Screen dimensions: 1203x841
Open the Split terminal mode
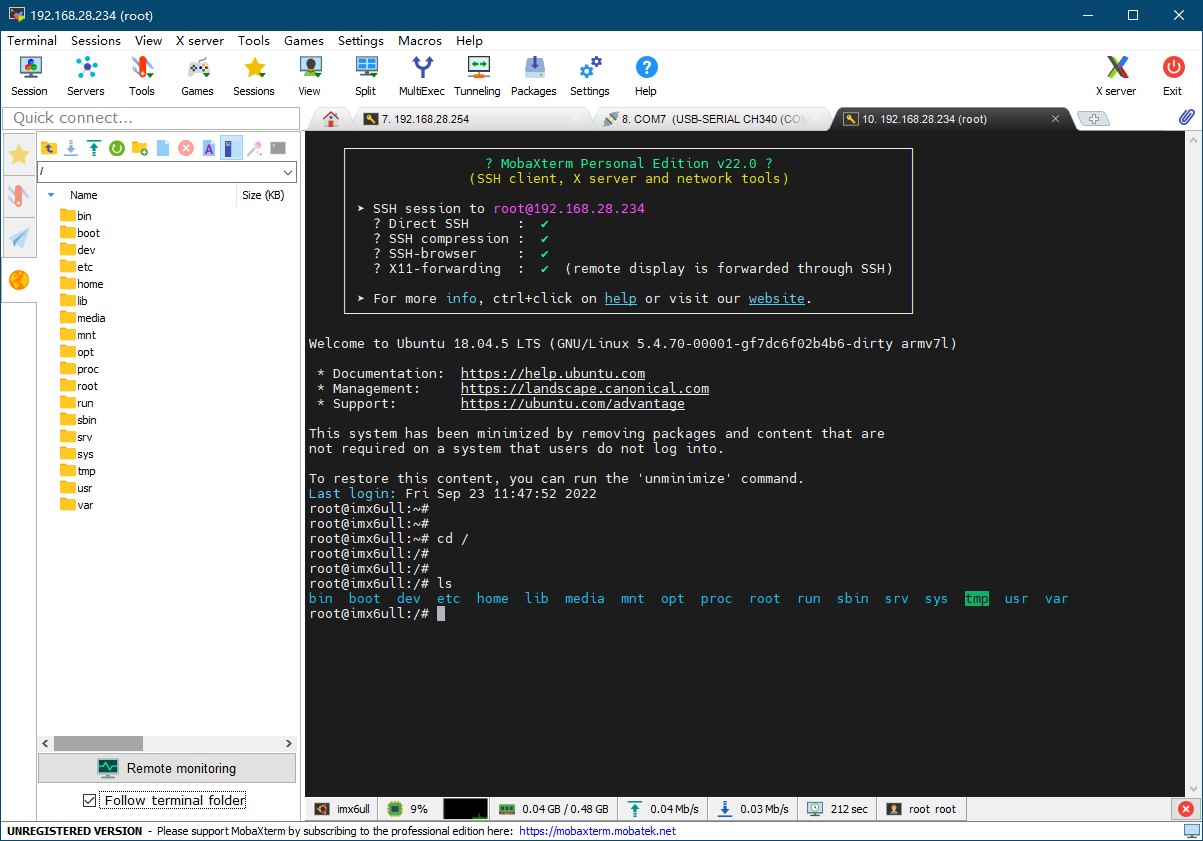[366, 76]
